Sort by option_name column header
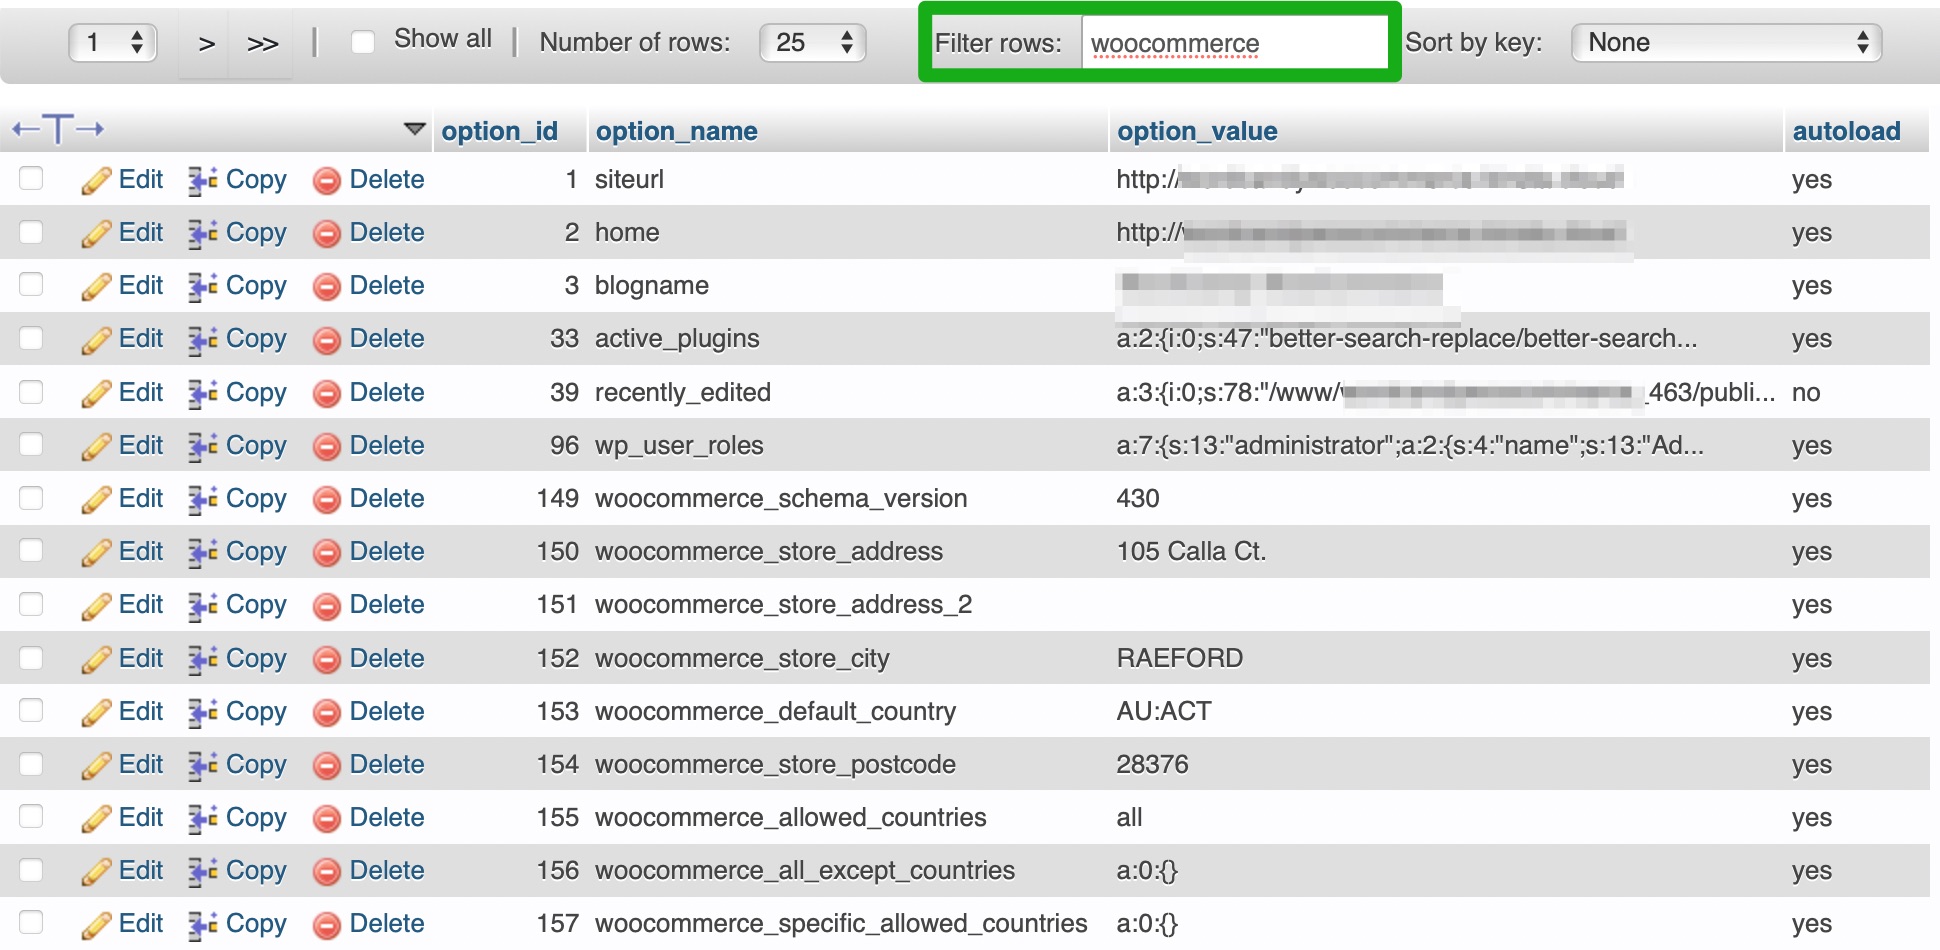 [x=676, y=131]
